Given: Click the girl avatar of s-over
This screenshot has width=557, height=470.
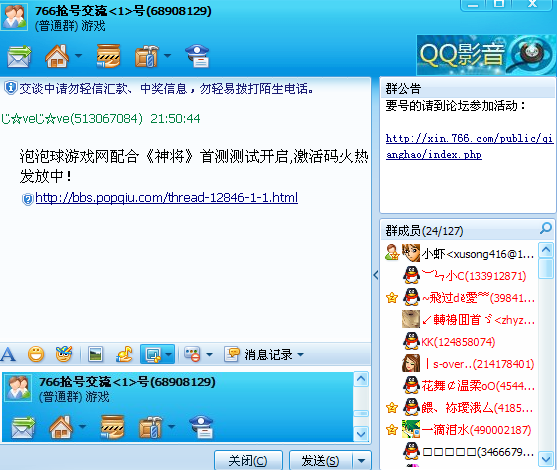Looking at the screenshot, I should 411,363.
